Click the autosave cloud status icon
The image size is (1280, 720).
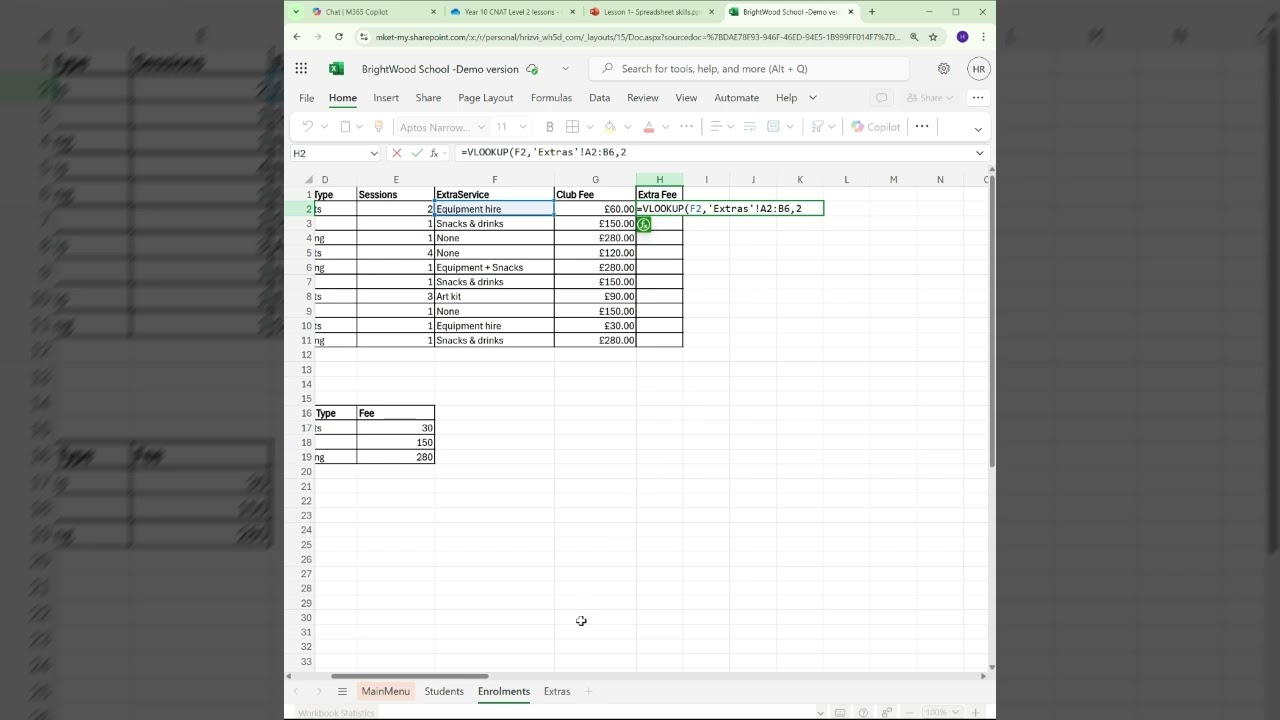pyautogui.click(x=532, y=69)
